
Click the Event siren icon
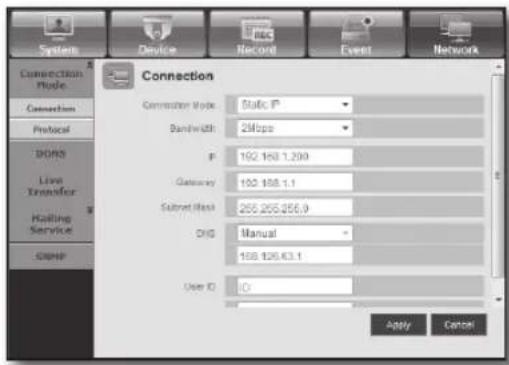[357, 29]
